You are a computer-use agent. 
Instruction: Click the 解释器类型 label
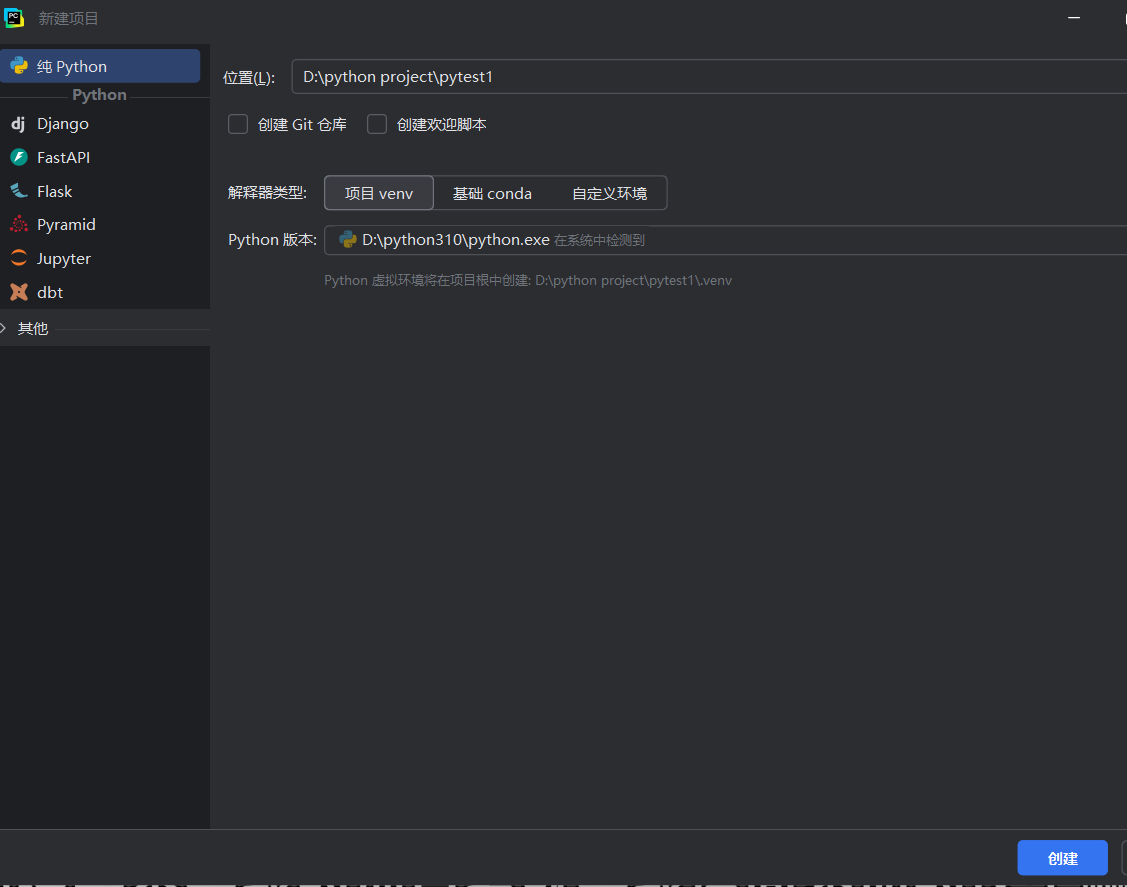(x=267, y=193)
